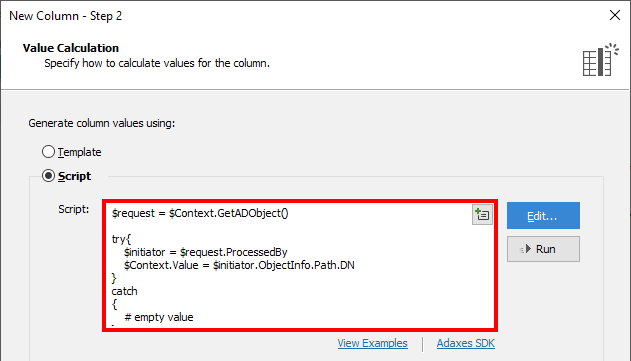
Task: Open the script editor with Edit button
Action: [543, 216]
